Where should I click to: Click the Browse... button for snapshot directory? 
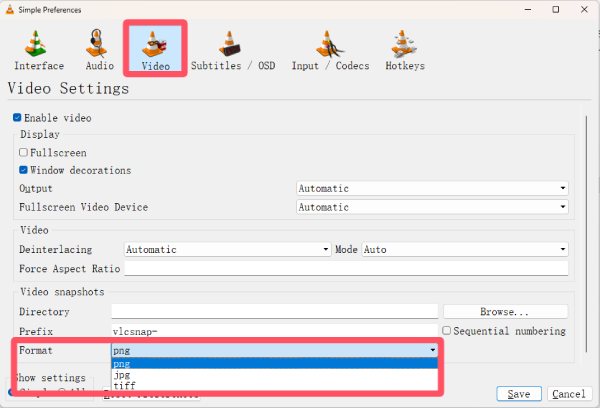(x=505, y=312)
